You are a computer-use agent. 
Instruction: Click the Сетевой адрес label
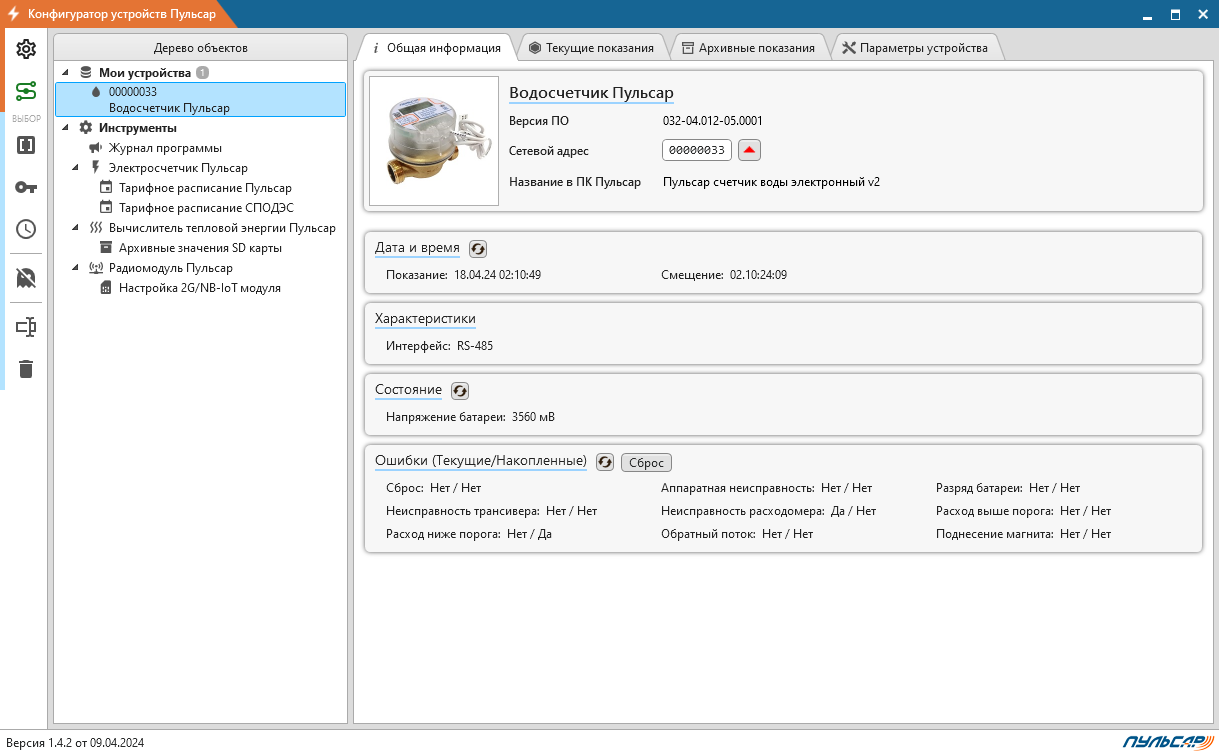(549, 151)
